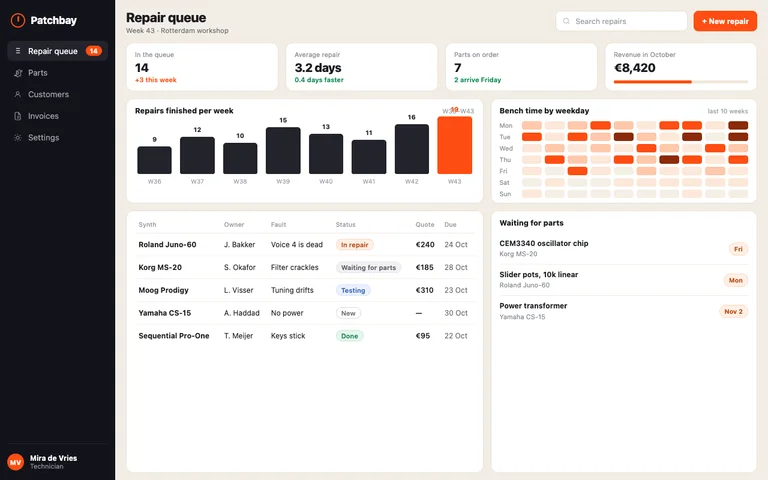
Task: Click the 23 Oct due date
Action: tap(456, 290)
